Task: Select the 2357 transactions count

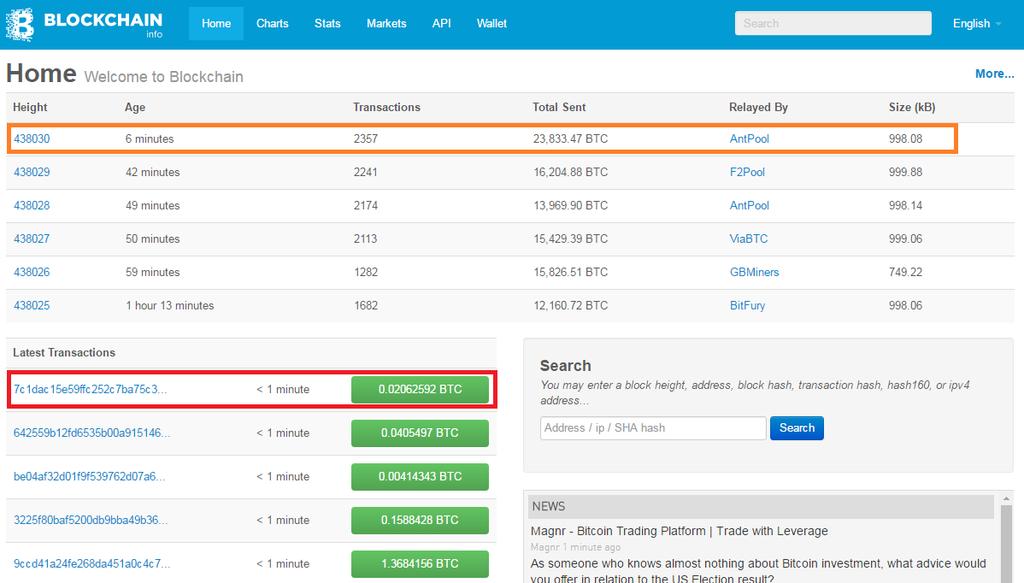Action: 366,138
